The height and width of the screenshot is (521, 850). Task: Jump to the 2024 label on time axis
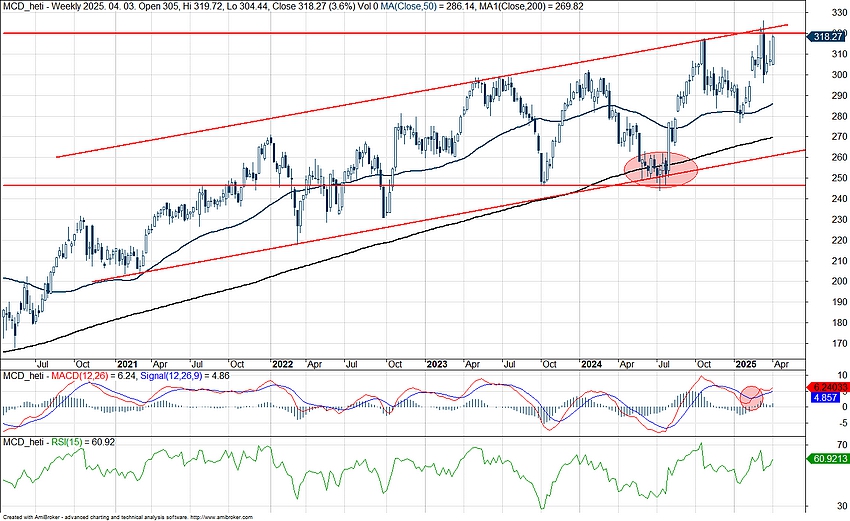click(592, 363)
